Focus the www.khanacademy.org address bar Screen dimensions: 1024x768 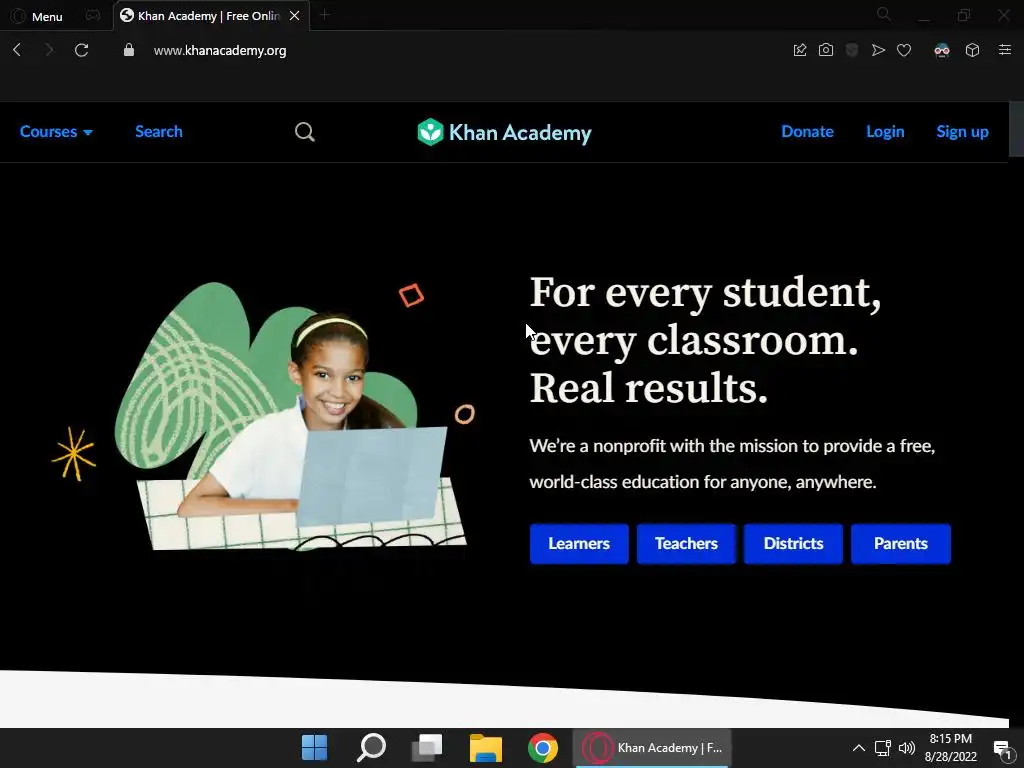pos(219,50)
